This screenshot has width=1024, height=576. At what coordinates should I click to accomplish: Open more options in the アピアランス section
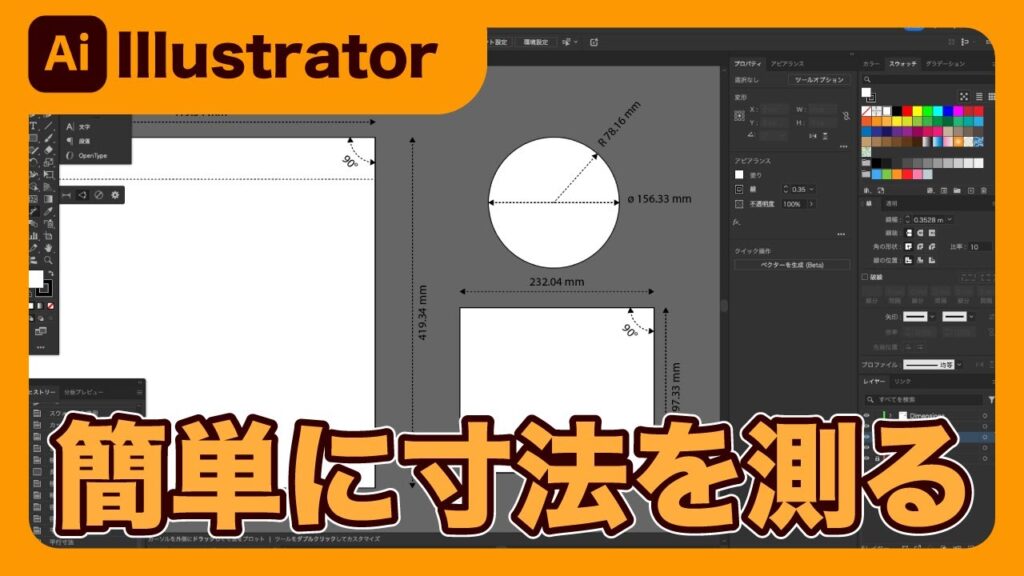point(841,234)
